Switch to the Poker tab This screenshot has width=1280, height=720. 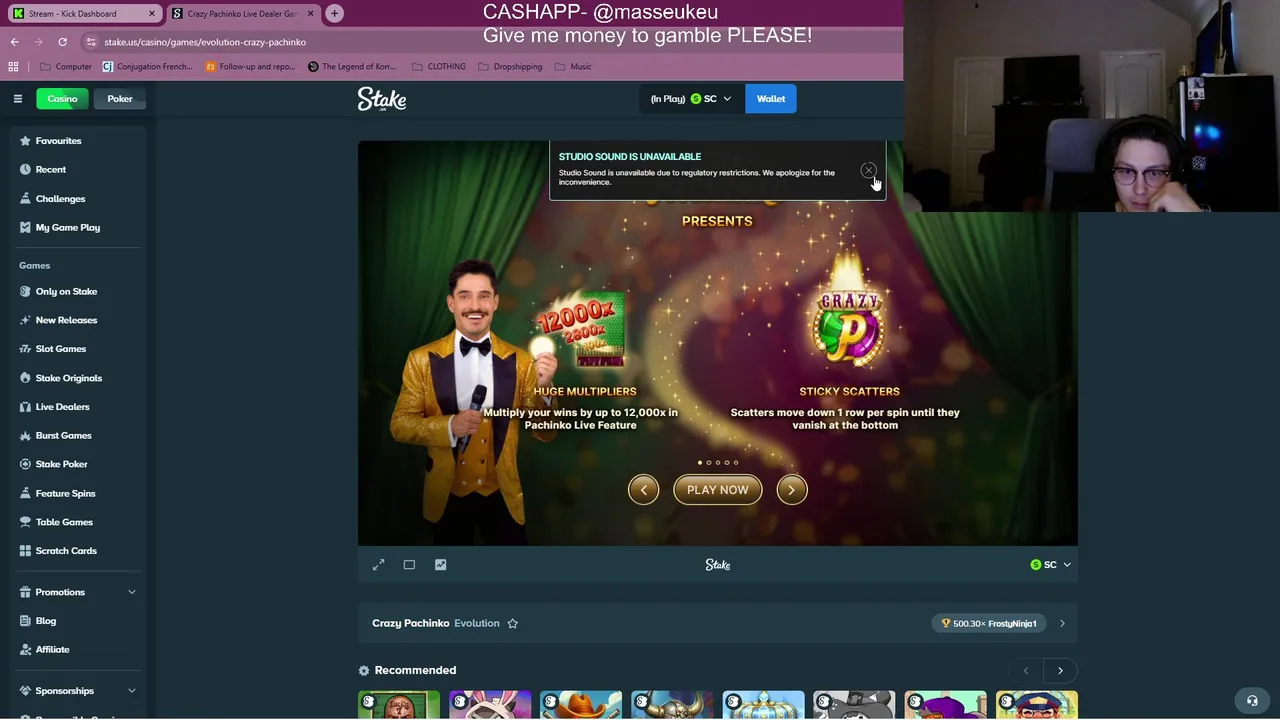119,99
